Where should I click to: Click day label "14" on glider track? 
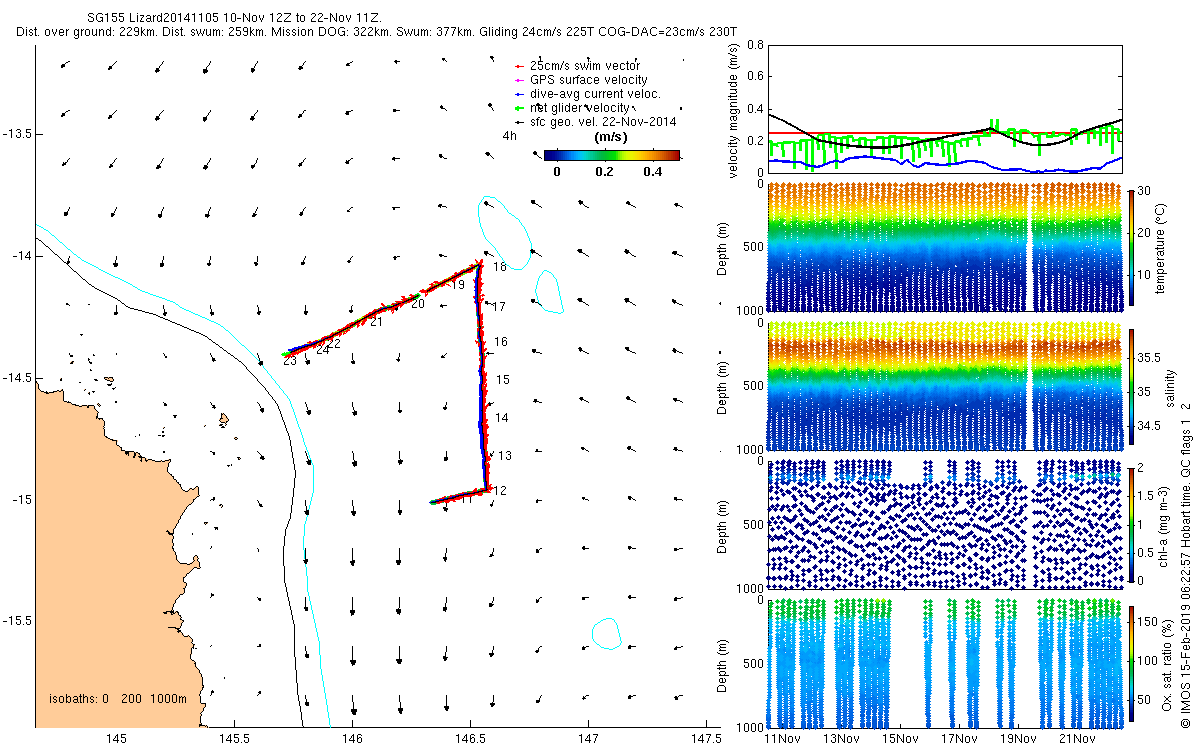502,417
